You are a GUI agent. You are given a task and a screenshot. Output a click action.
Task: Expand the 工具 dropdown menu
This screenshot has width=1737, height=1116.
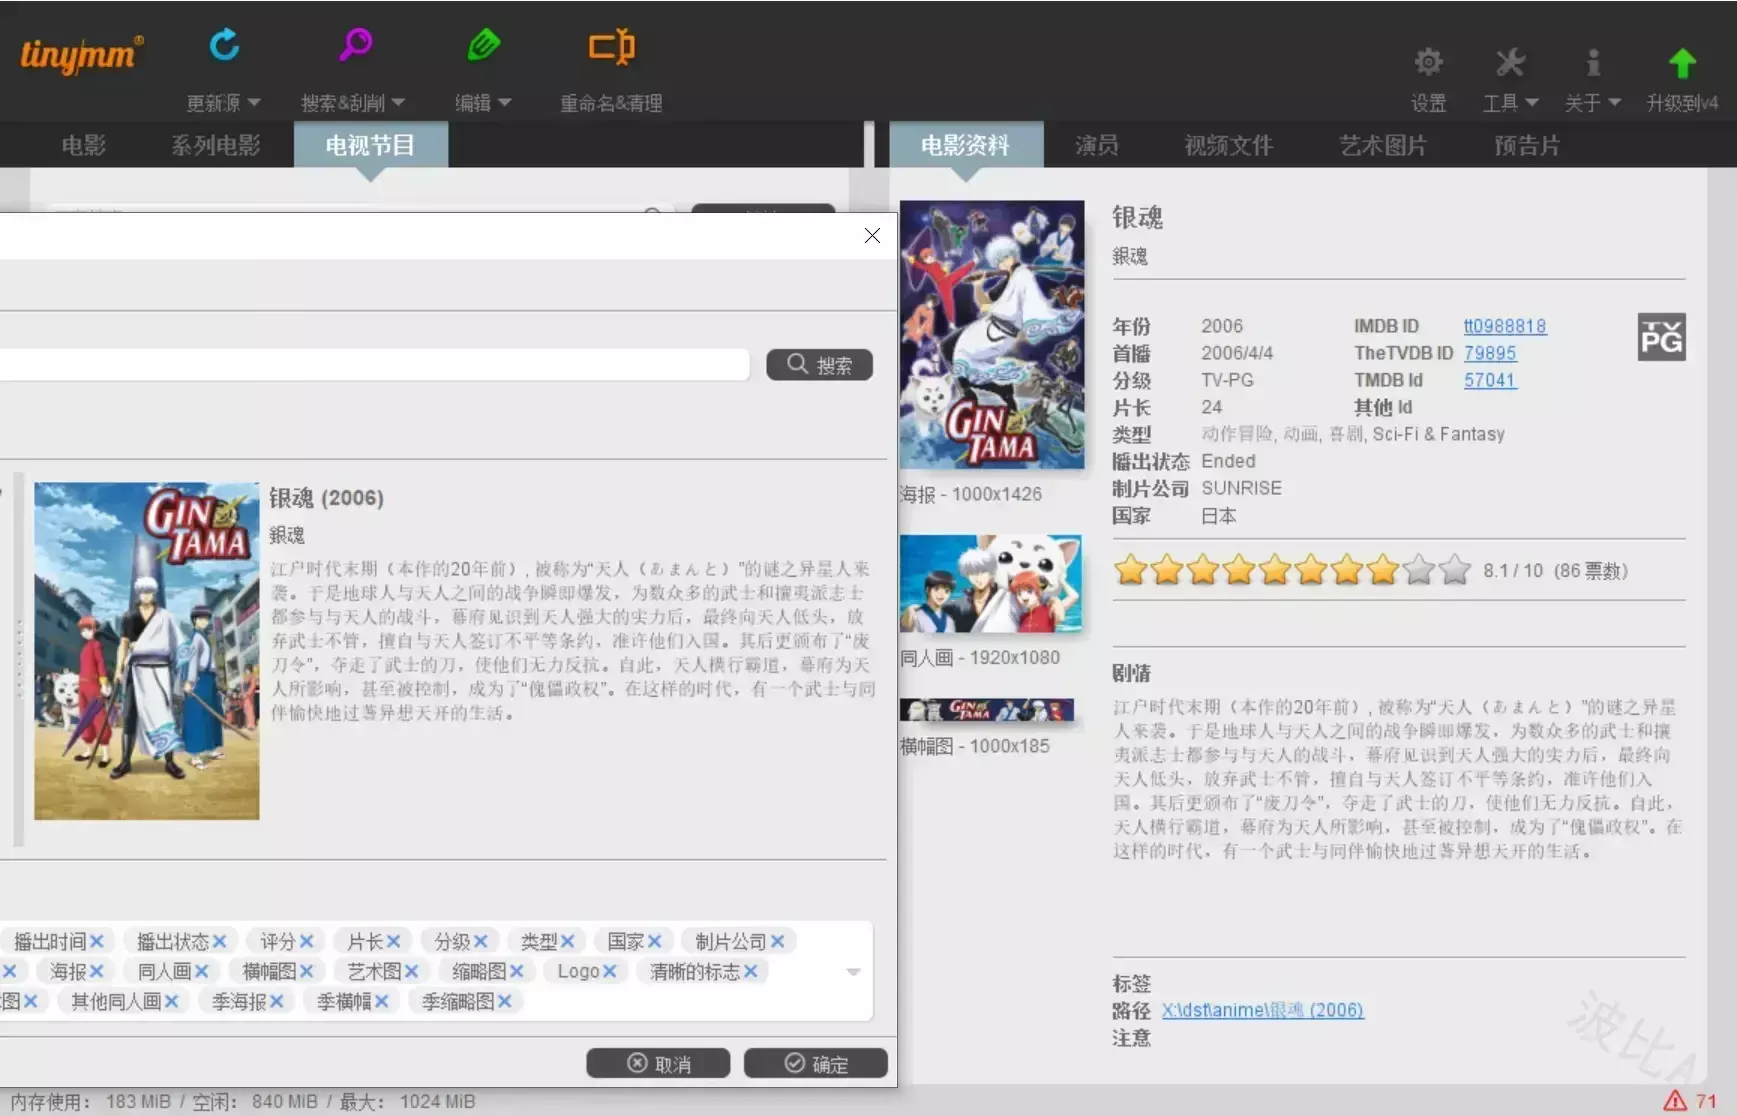point(1531,102)
